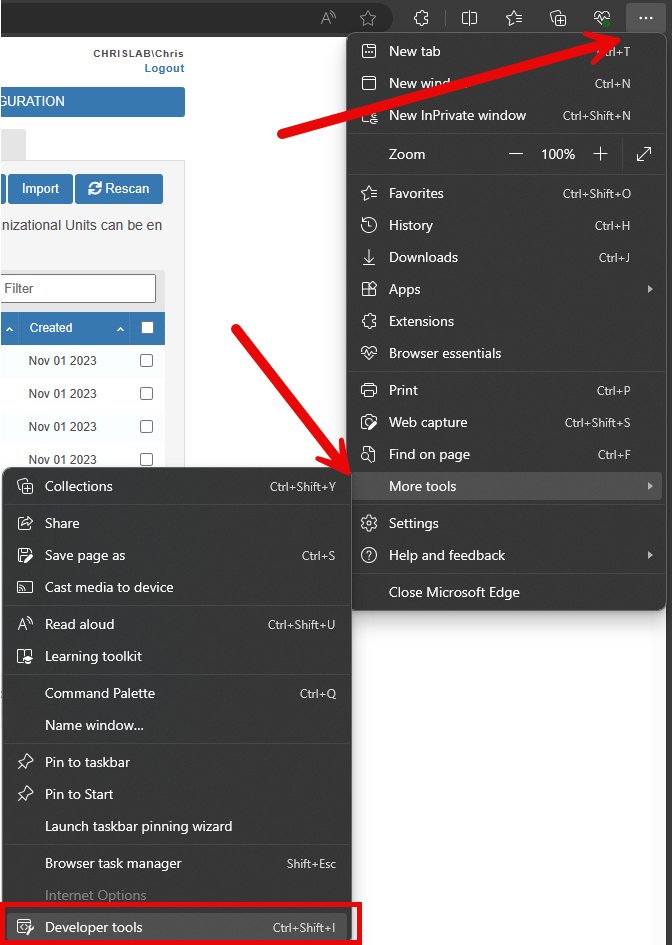Check the first Nov 01 2023 row checkbox

pos(147,361)
